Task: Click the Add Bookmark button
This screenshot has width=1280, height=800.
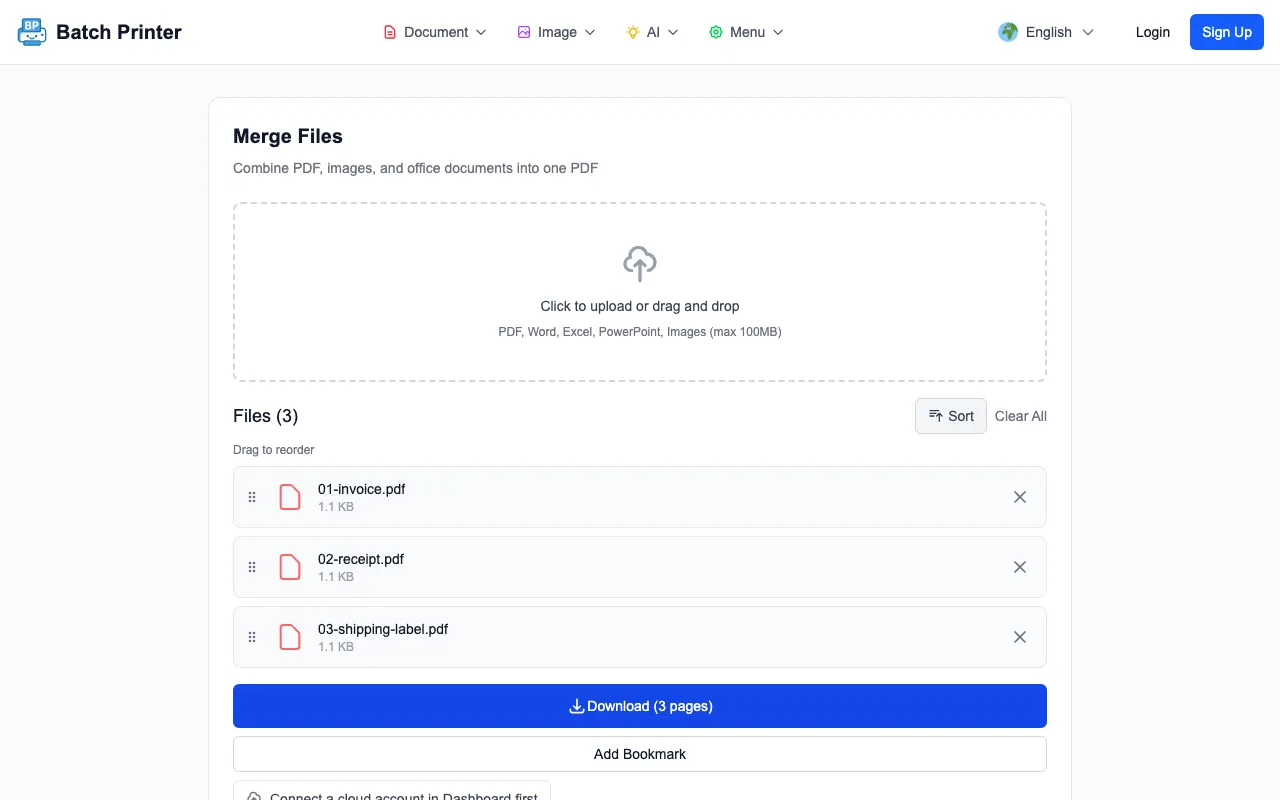Action: tap(640, 754)
